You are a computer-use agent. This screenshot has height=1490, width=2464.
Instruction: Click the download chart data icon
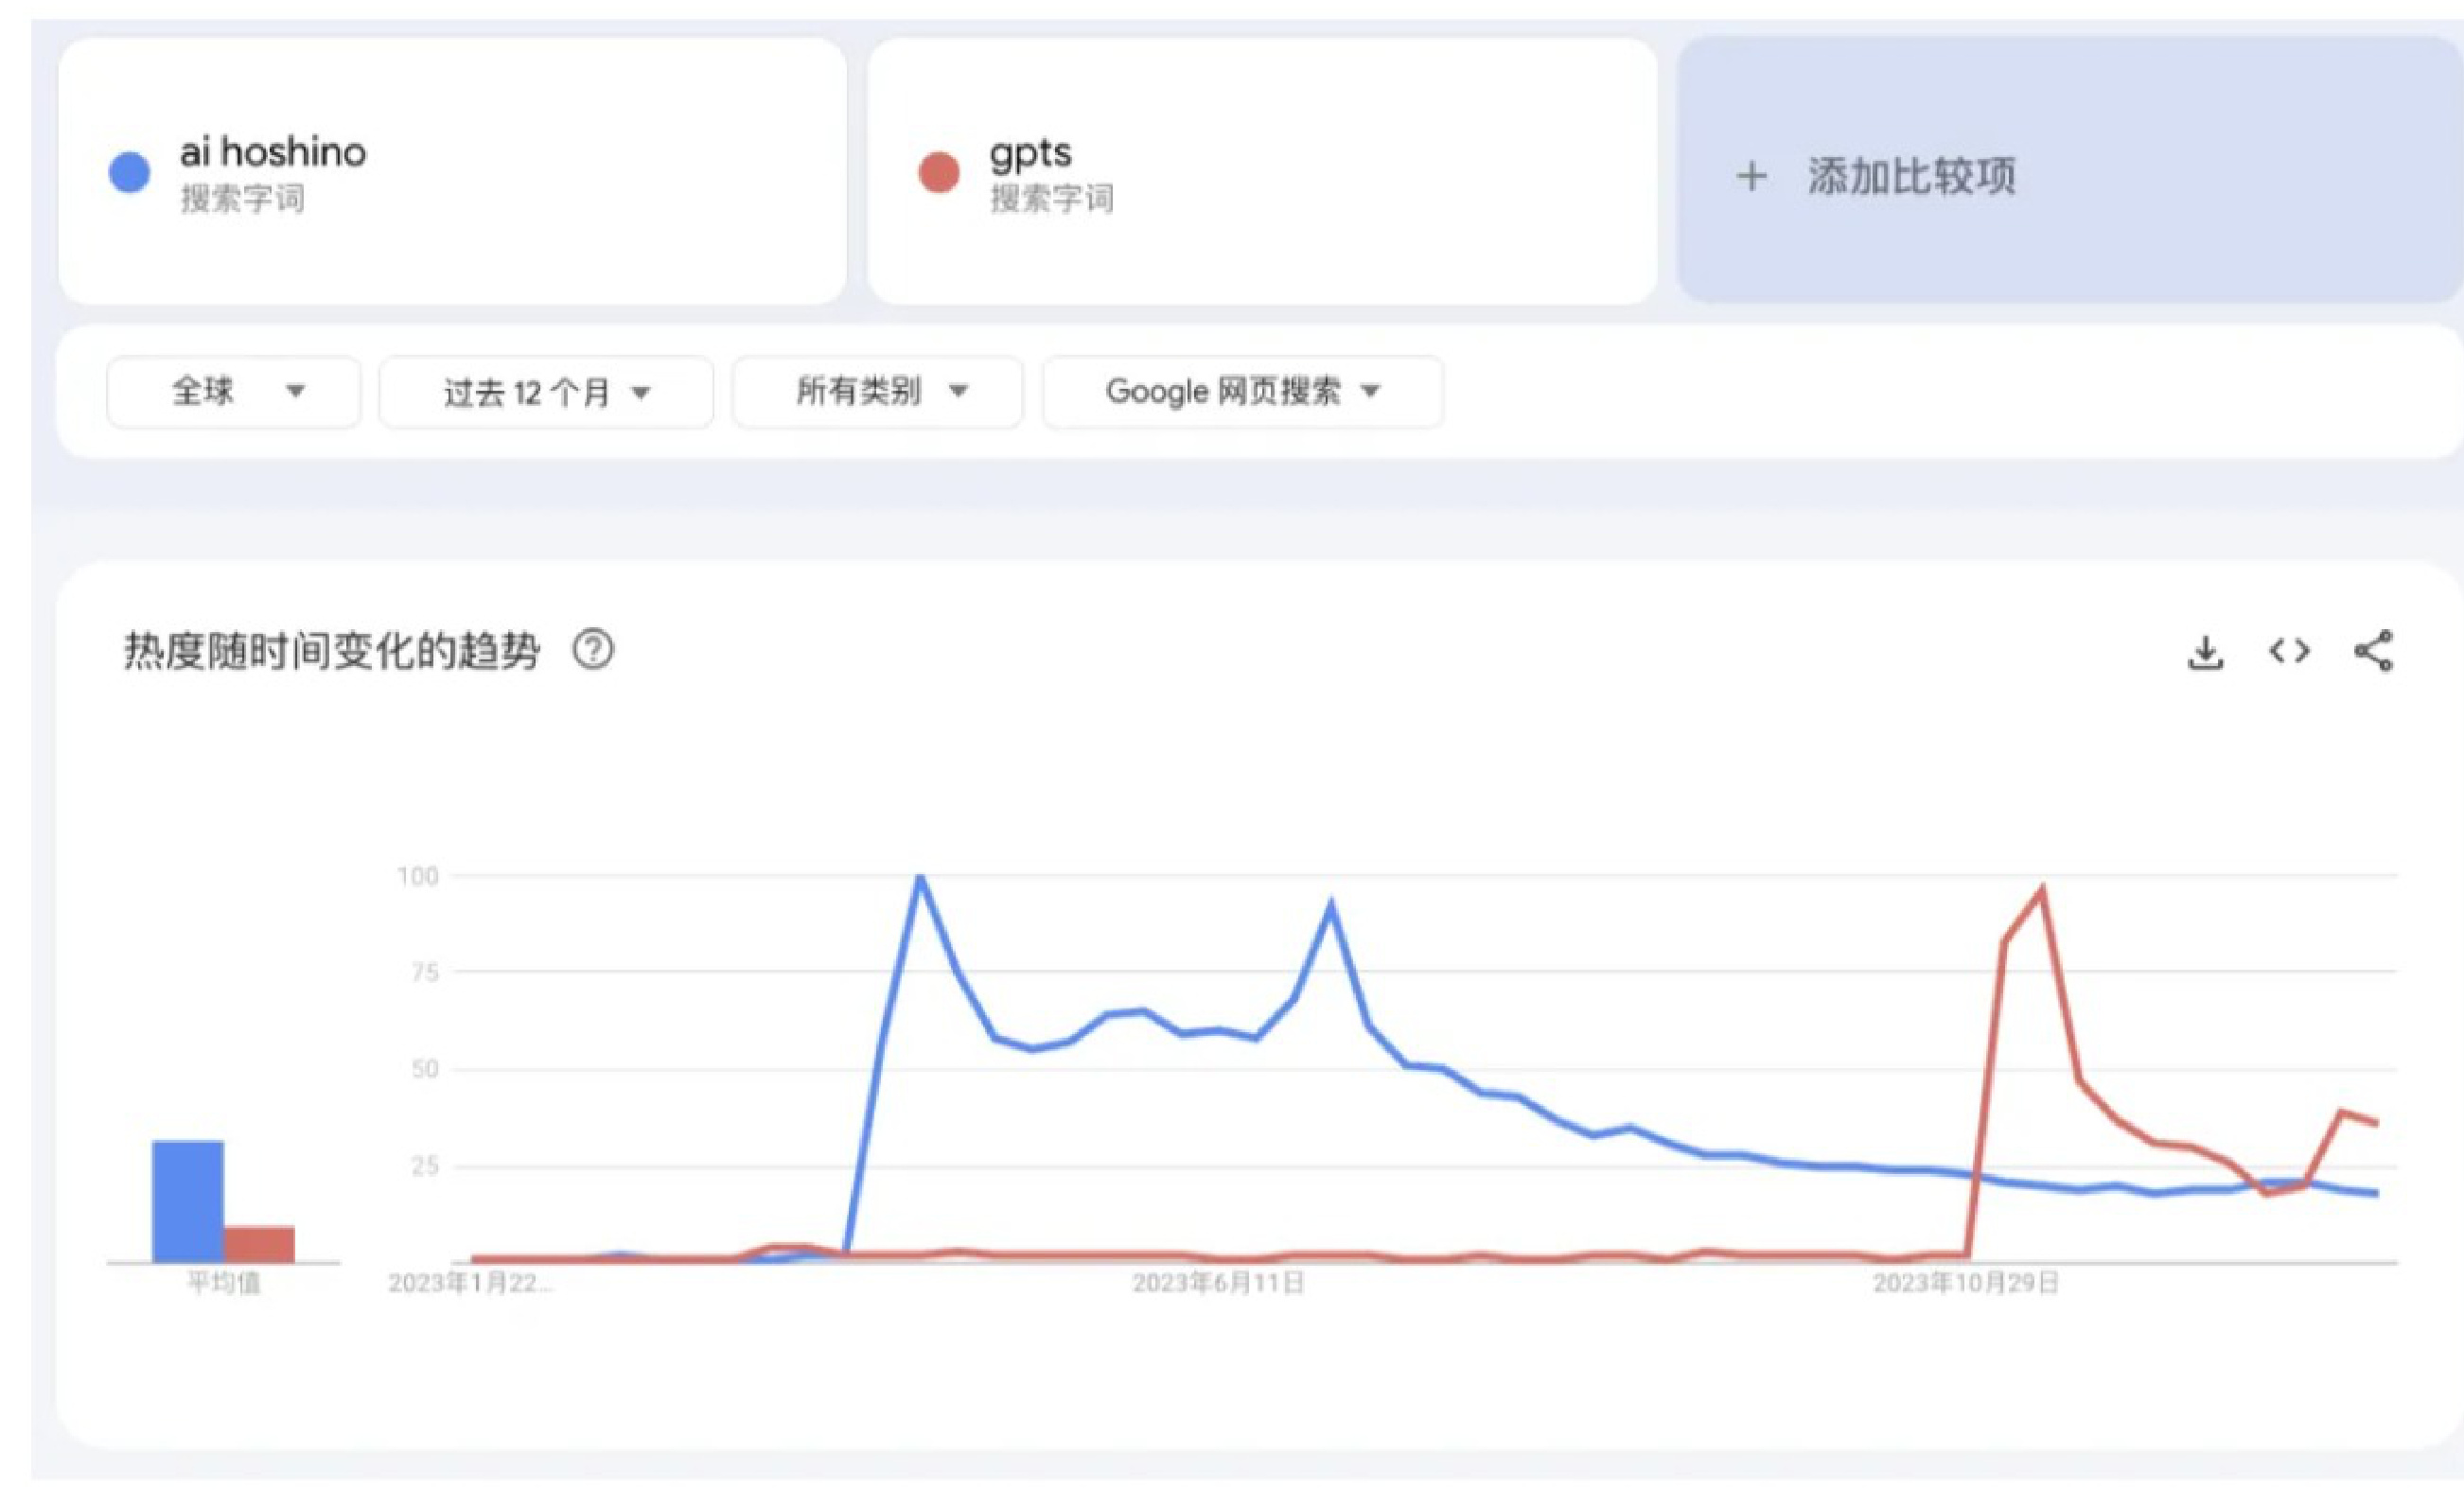point(2205,653)
